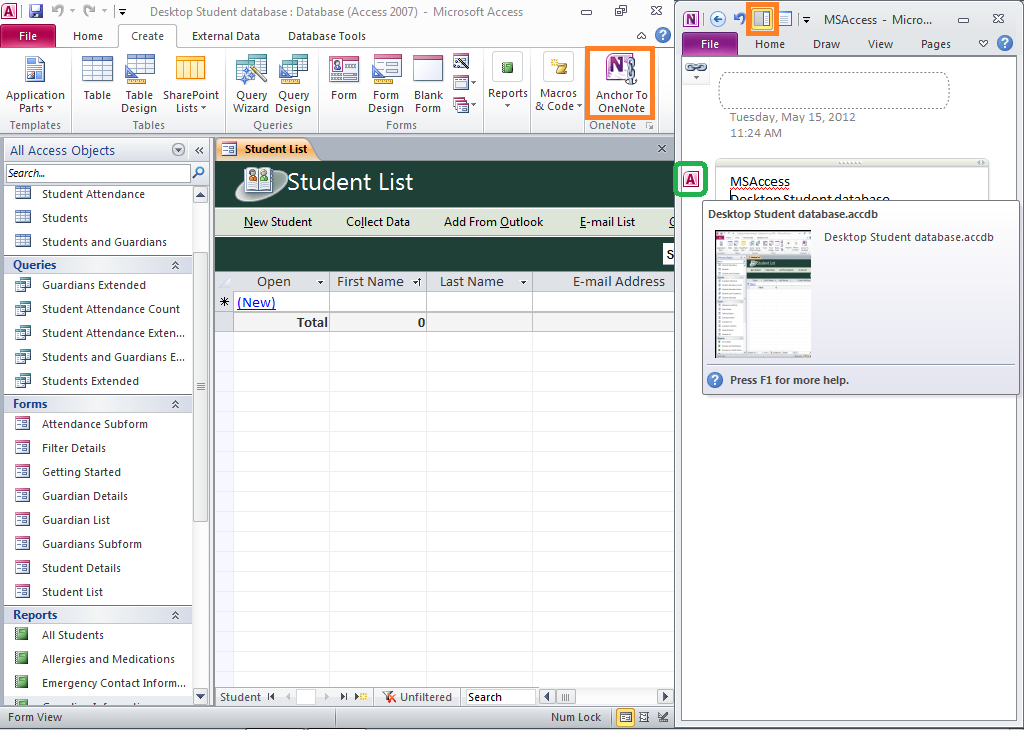Create new blank record in navigator
This screenshot has height=730, width=1024.
click(x=361, y=697)
